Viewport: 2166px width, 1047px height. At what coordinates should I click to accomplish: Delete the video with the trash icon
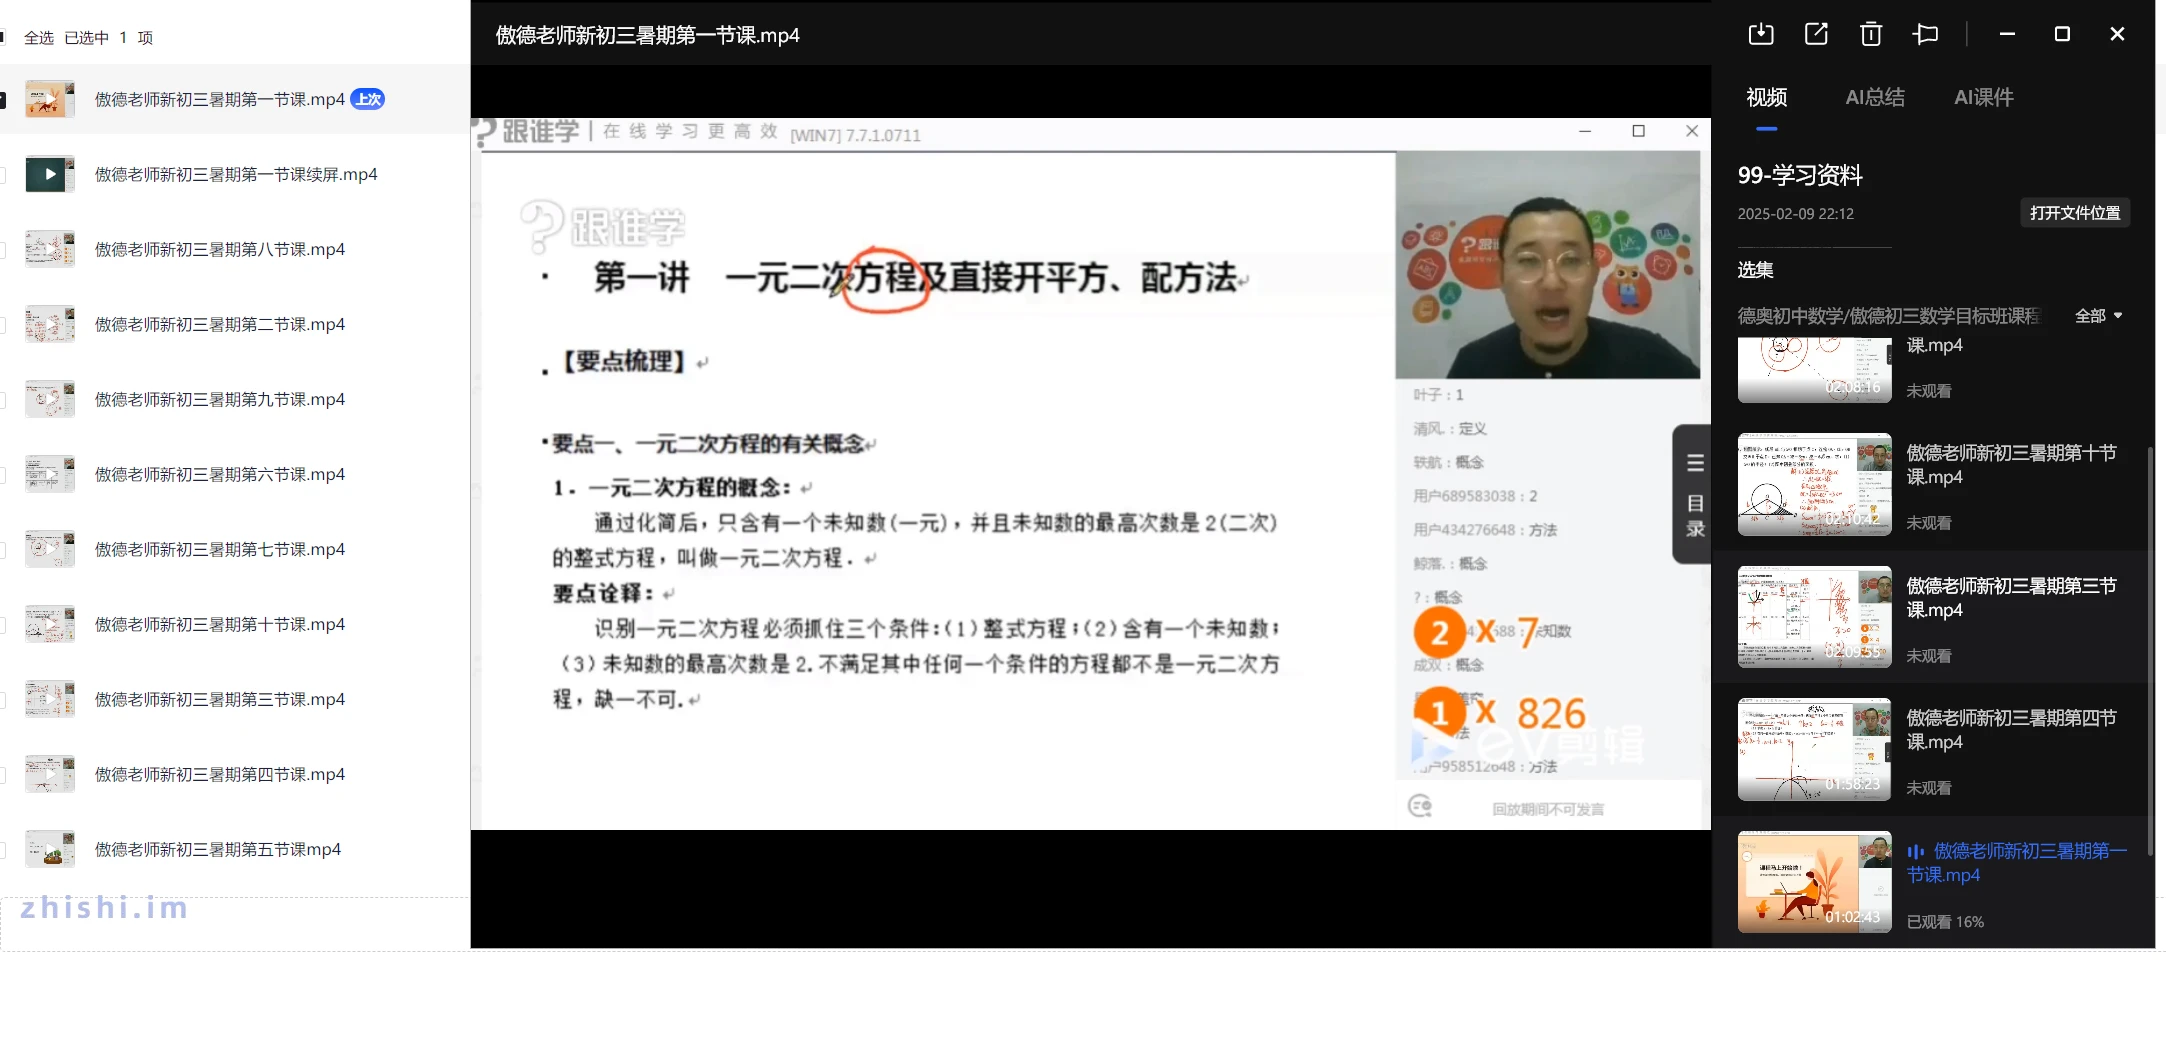(1870, 34)
